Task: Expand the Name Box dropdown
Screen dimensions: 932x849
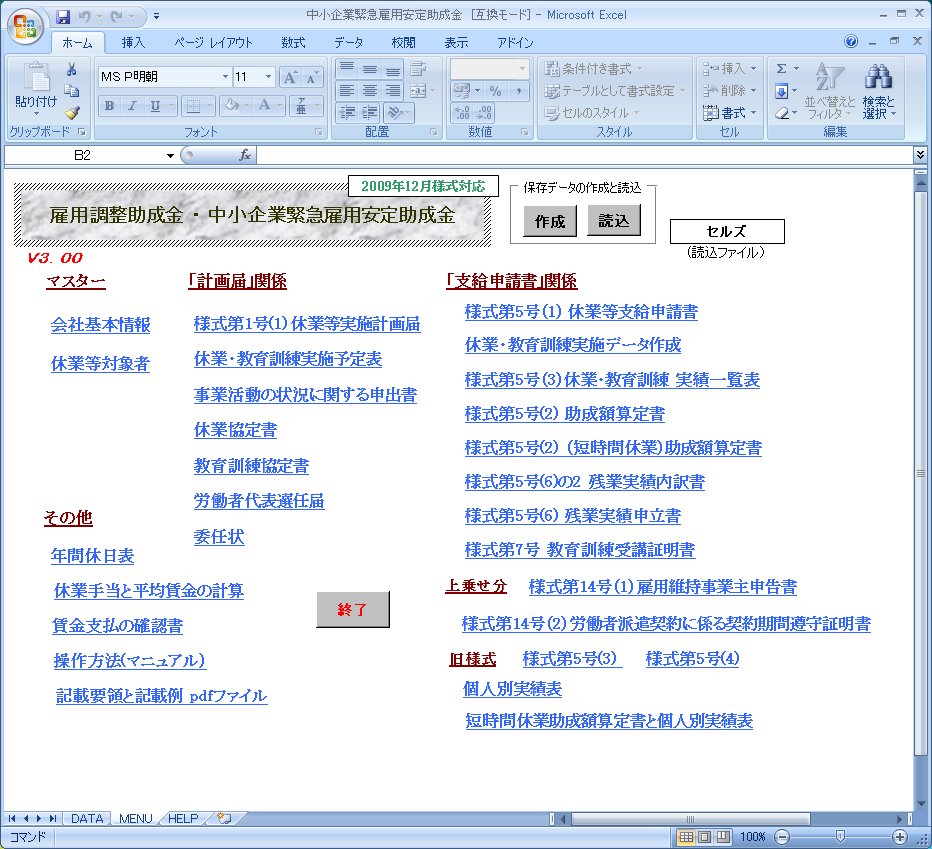Action: [170, 156]
